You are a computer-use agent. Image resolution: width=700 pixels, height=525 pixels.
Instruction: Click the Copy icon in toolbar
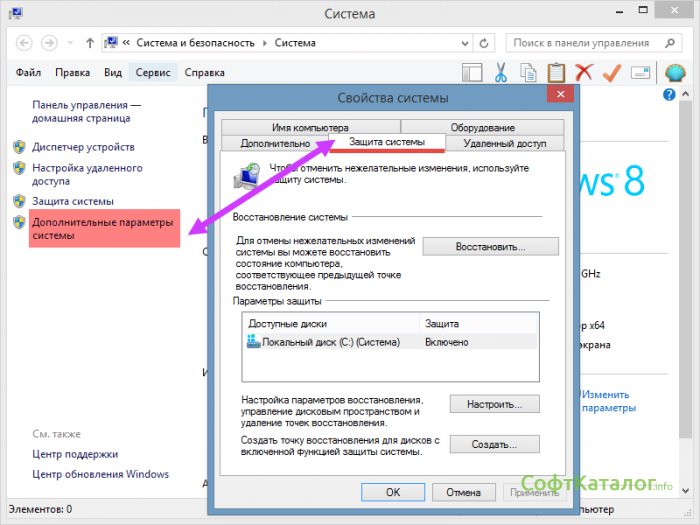[529, 73]
